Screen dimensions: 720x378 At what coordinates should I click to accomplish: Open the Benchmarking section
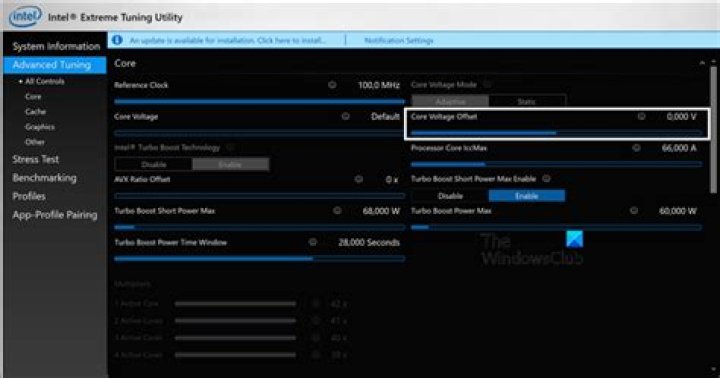coord(45,178)
